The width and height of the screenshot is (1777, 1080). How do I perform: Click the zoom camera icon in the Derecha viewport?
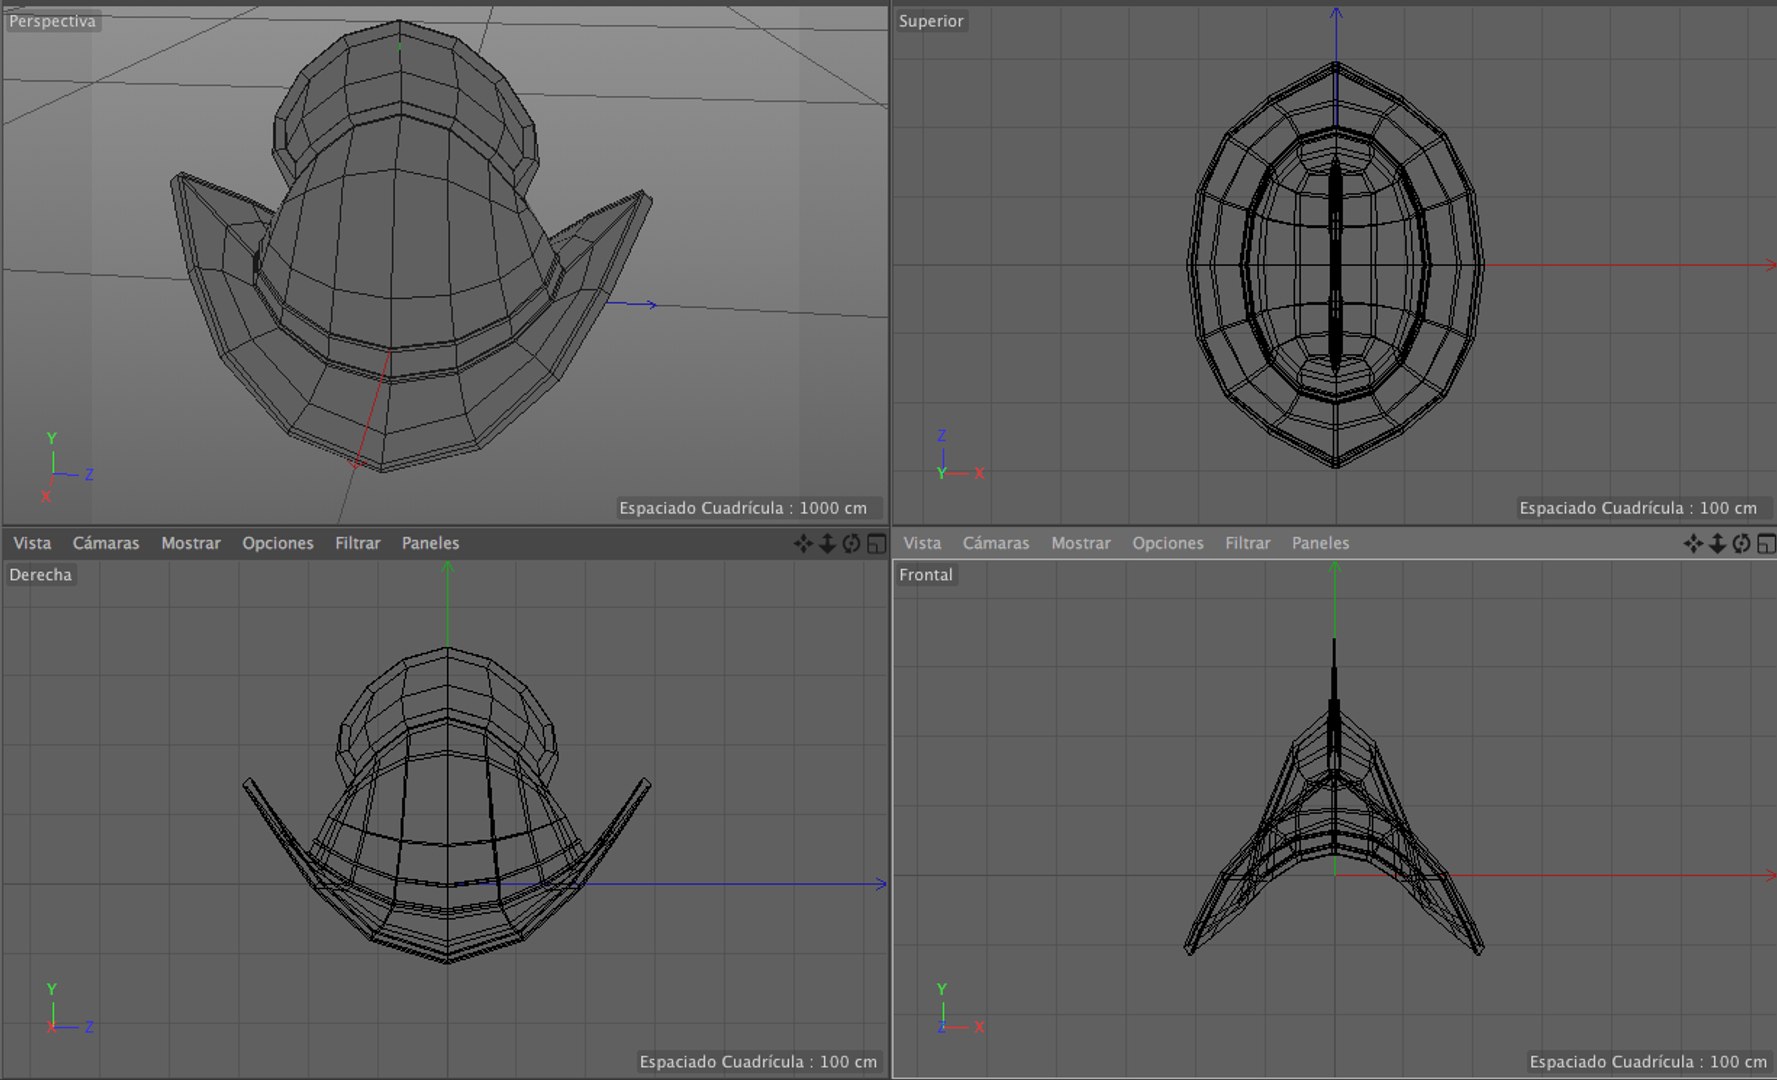click(x=827, y=543)
